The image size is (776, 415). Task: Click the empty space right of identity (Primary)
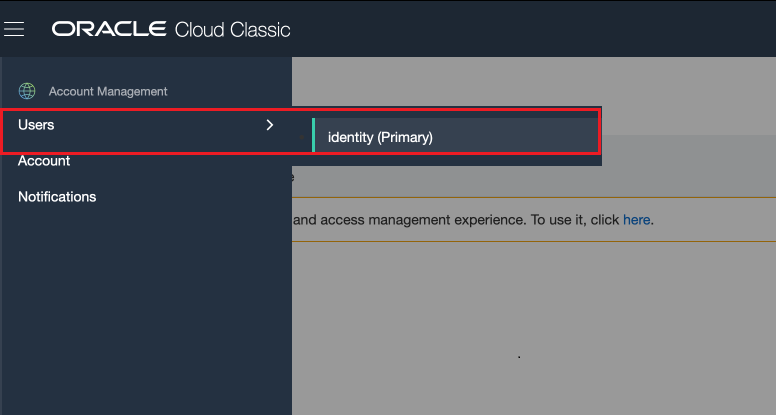point(520,137)
